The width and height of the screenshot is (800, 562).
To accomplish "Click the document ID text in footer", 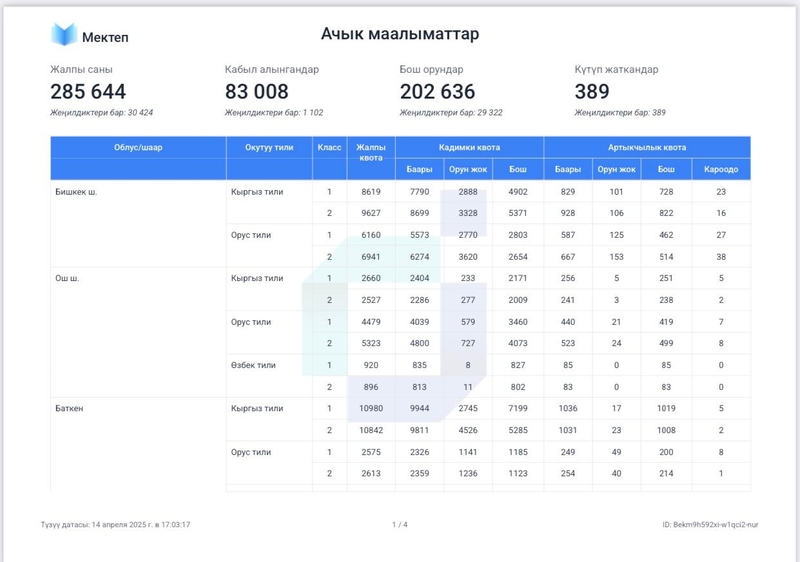I will point(709,524).
